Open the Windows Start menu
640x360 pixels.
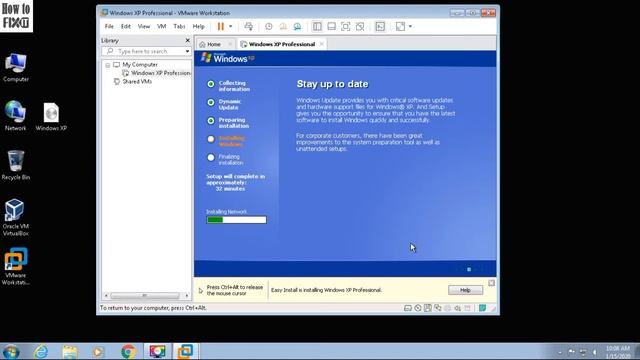[11, 352]
